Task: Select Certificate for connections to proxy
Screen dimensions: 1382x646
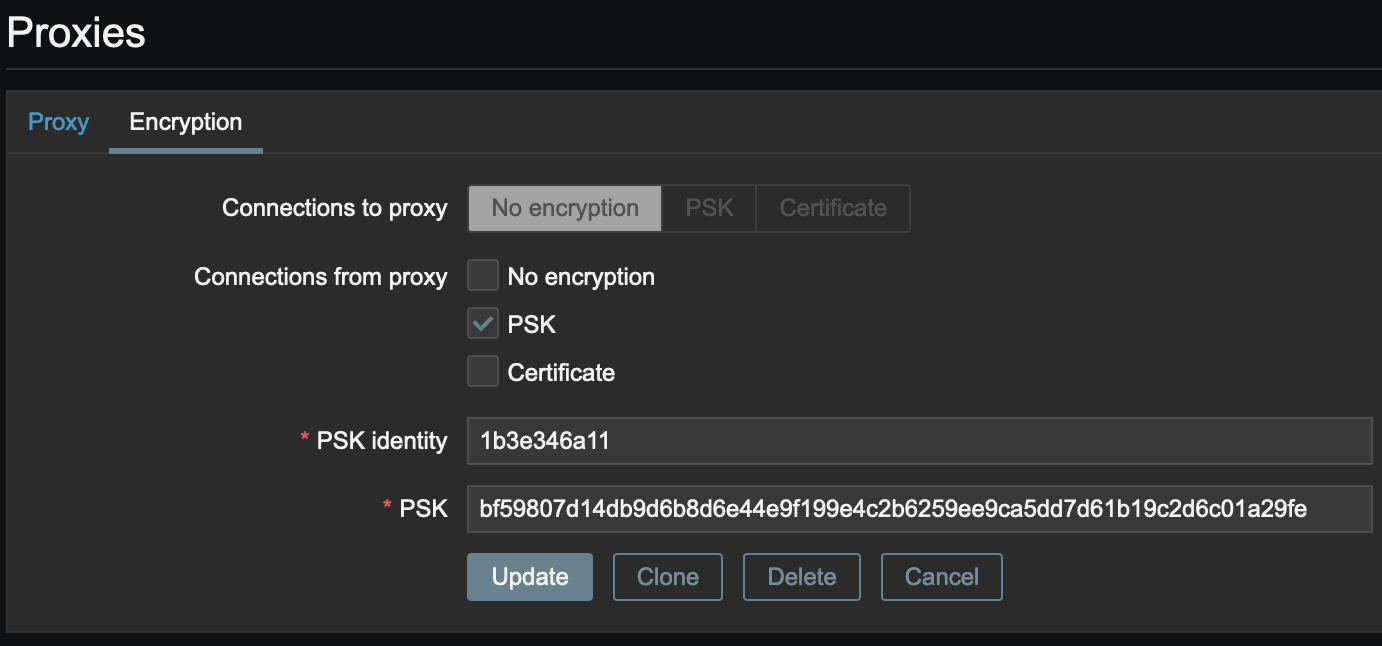Action: [833, 208]
